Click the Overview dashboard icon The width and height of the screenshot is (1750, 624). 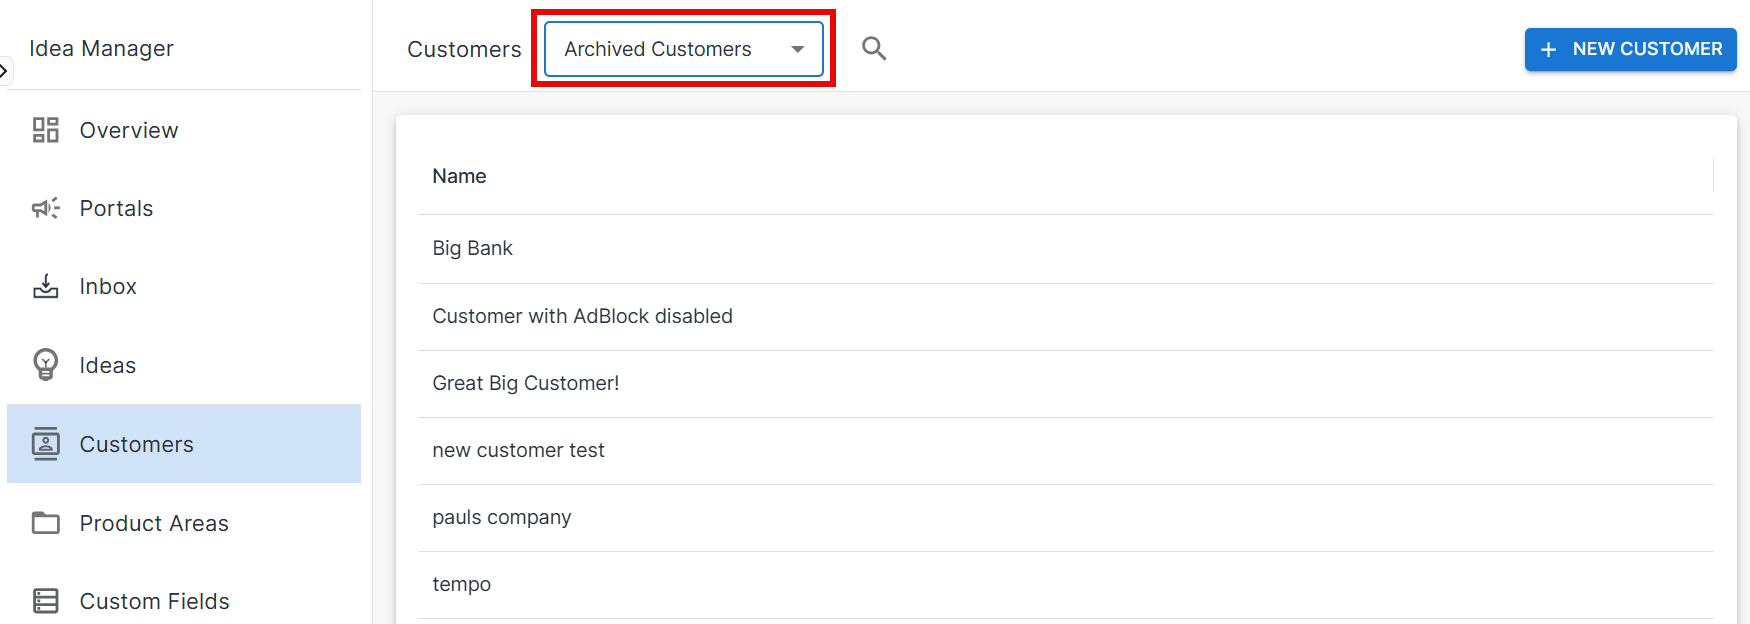click(46, 130)
